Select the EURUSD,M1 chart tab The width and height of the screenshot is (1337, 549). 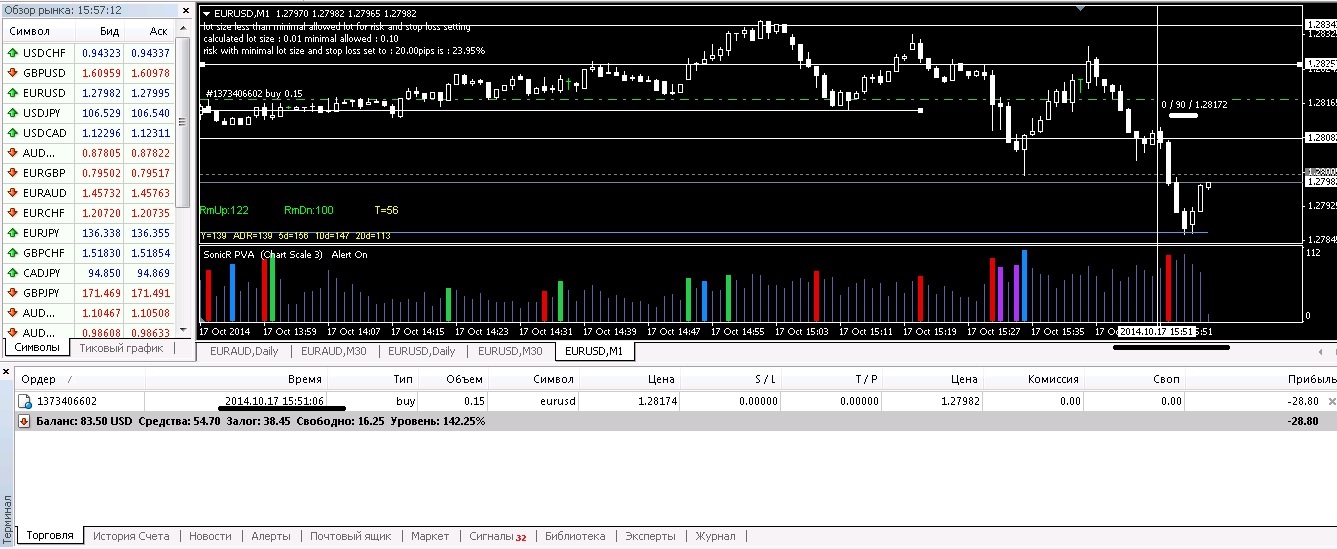tap(594, 352)
